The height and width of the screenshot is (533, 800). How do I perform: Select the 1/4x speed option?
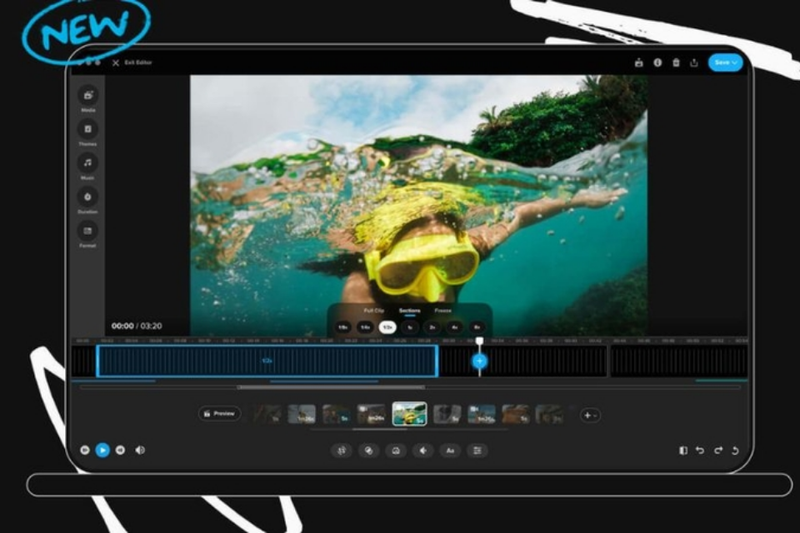point(365,327)
